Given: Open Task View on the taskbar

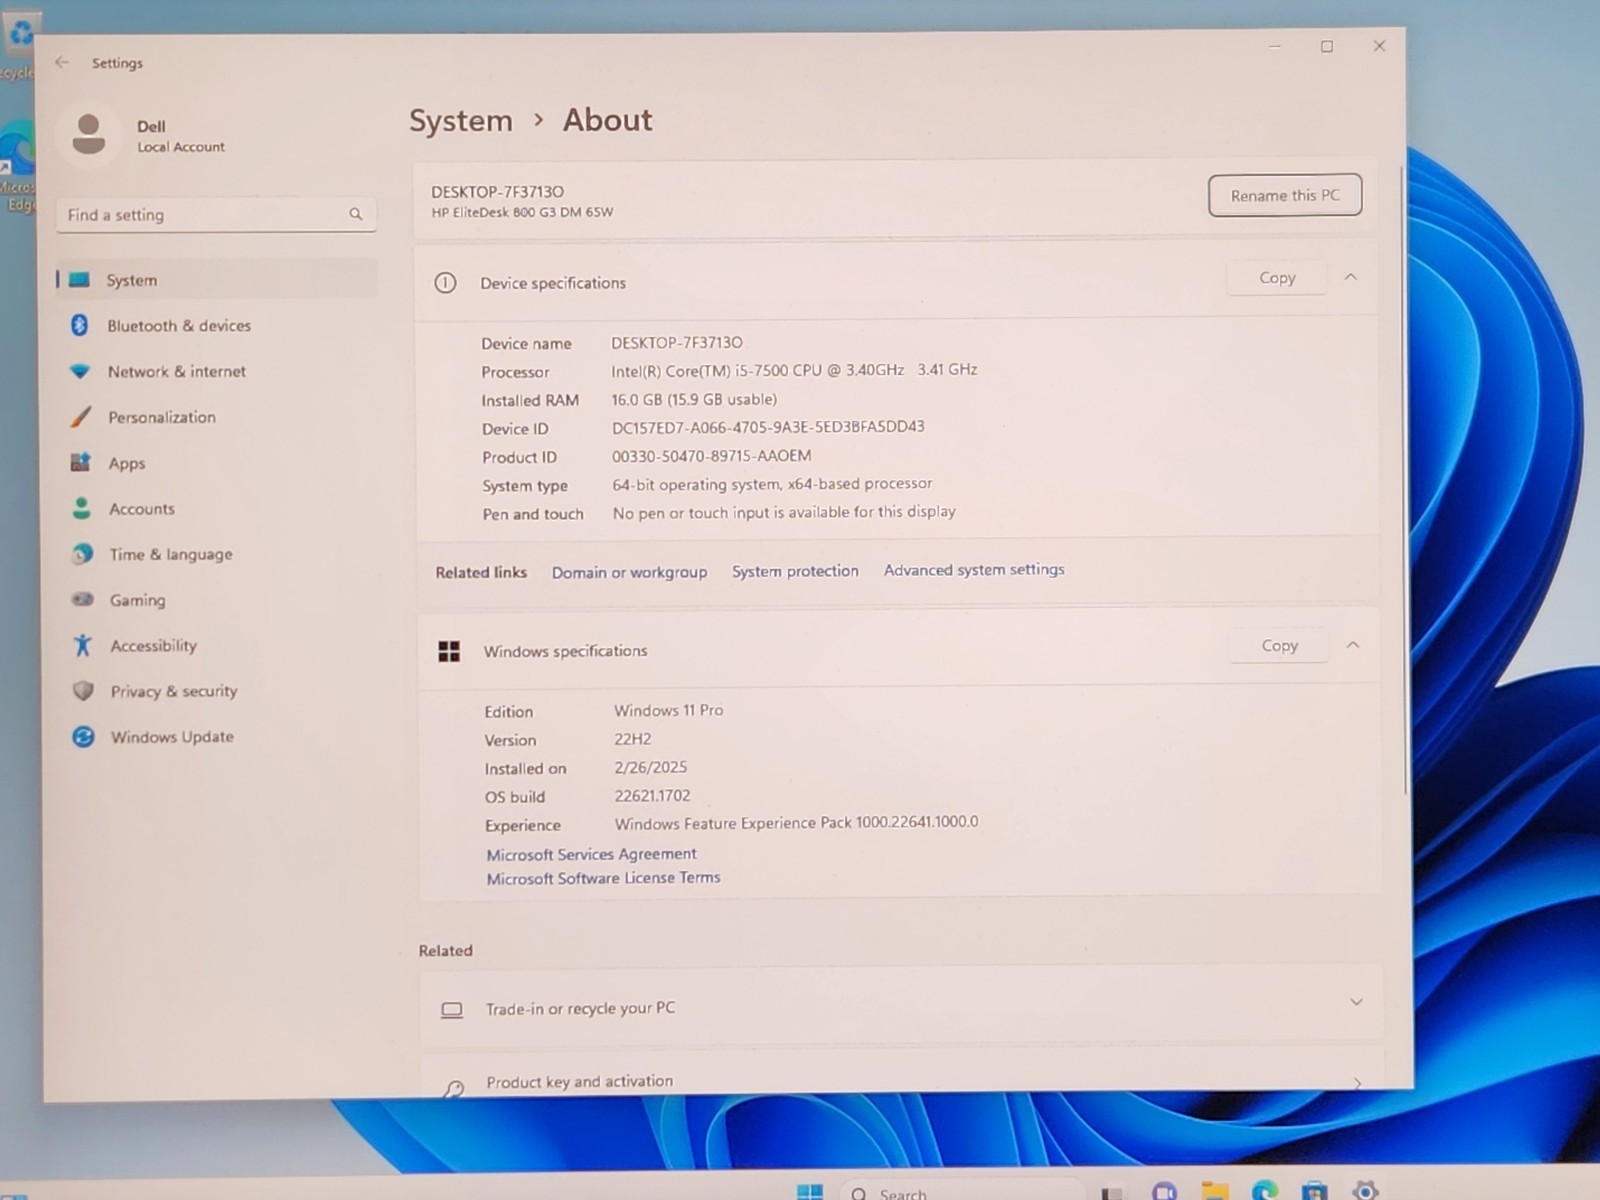Looking at the screenshot, I should pyautogui.click(x=1111, y=1193).
